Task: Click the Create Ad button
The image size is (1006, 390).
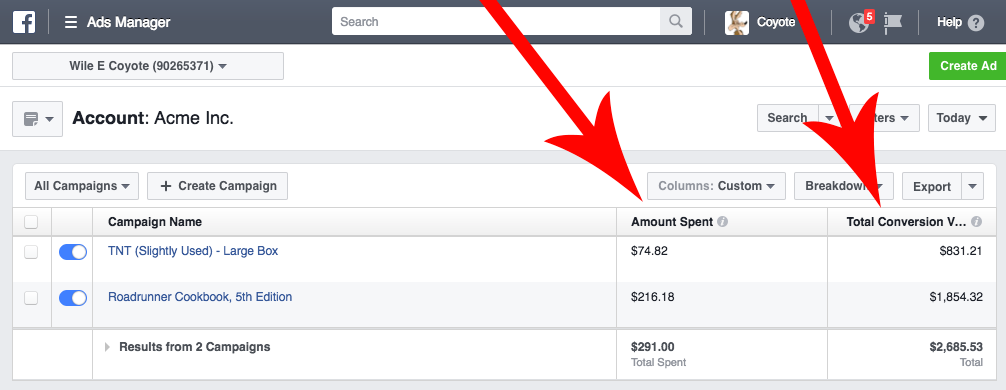Action: click(968, 66)
